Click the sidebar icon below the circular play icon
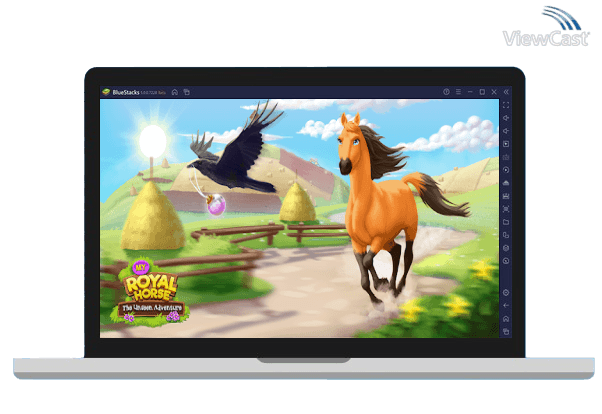The image size is (602, 414). [506, 183]
